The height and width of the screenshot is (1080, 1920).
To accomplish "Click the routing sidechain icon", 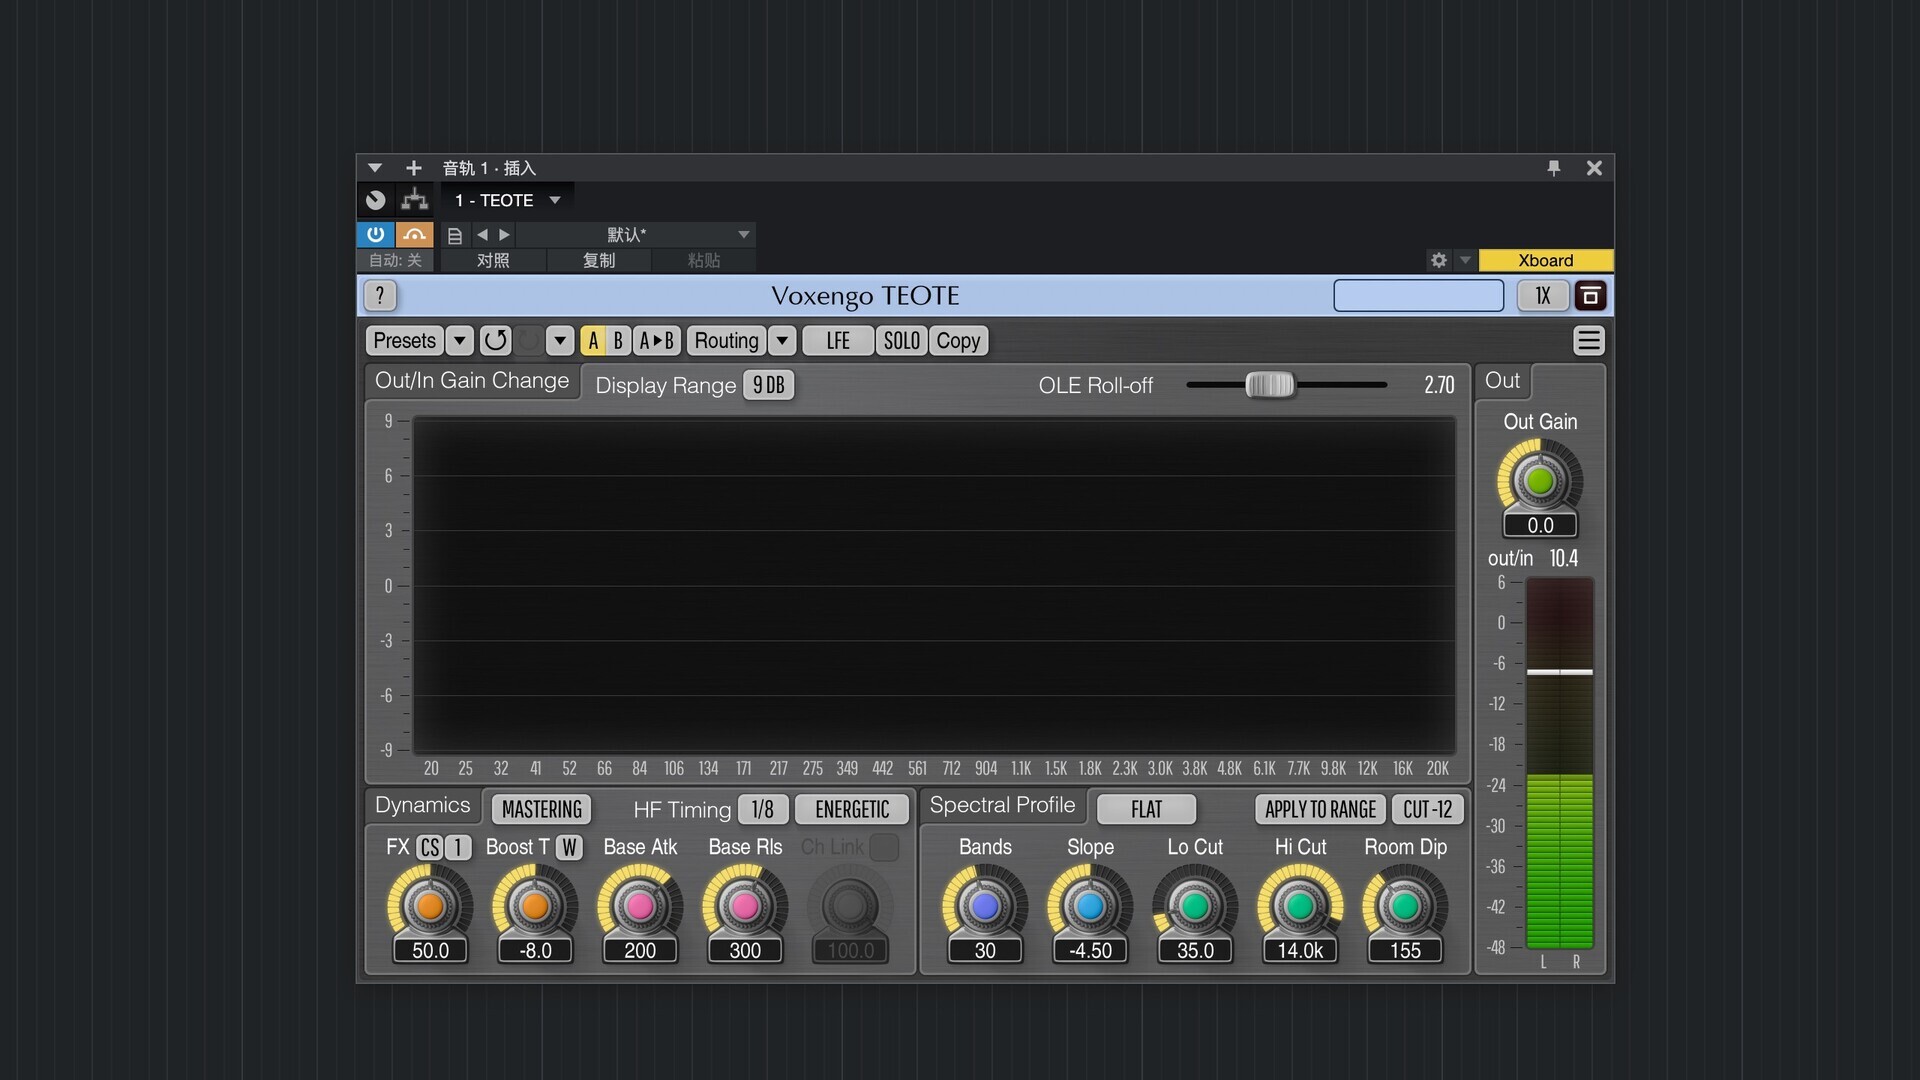I will (x=414, y=200).
